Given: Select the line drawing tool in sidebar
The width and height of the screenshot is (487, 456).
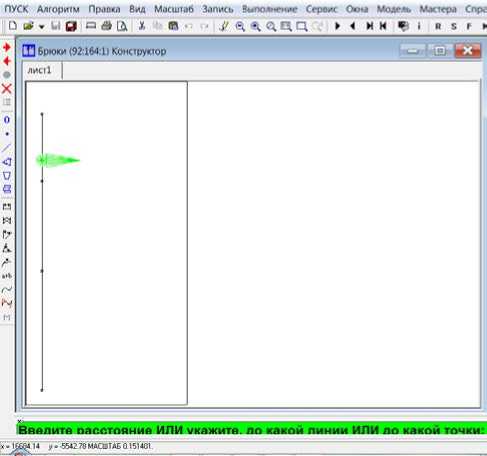Looking at the screenshot, I should pos(7,147).
